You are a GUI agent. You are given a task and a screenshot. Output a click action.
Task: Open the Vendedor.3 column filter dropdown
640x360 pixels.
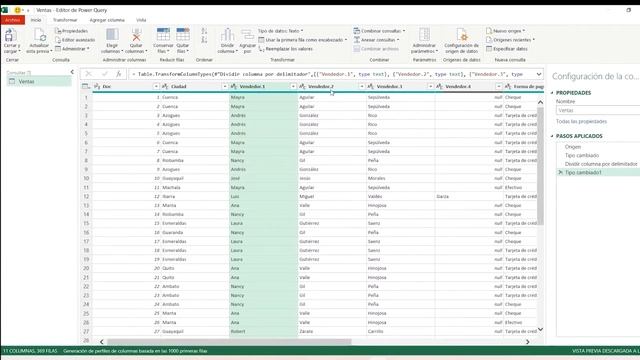pos(430,87)
